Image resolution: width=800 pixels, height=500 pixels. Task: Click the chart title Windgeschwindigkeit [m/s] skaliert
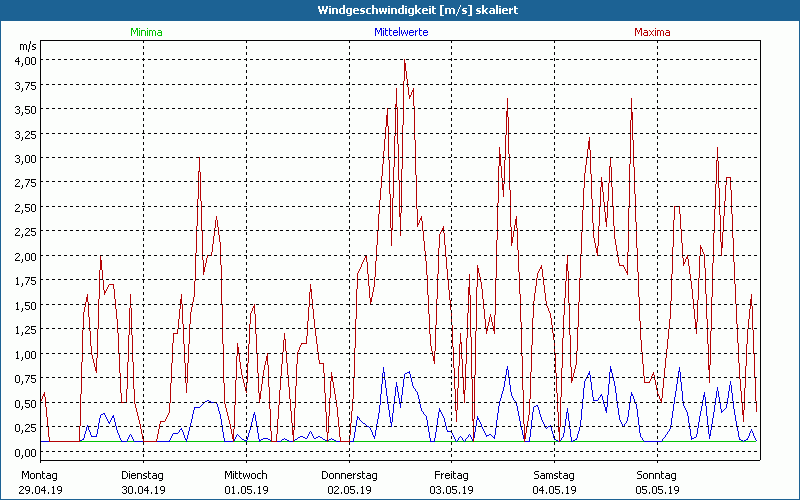coord(400,9)
